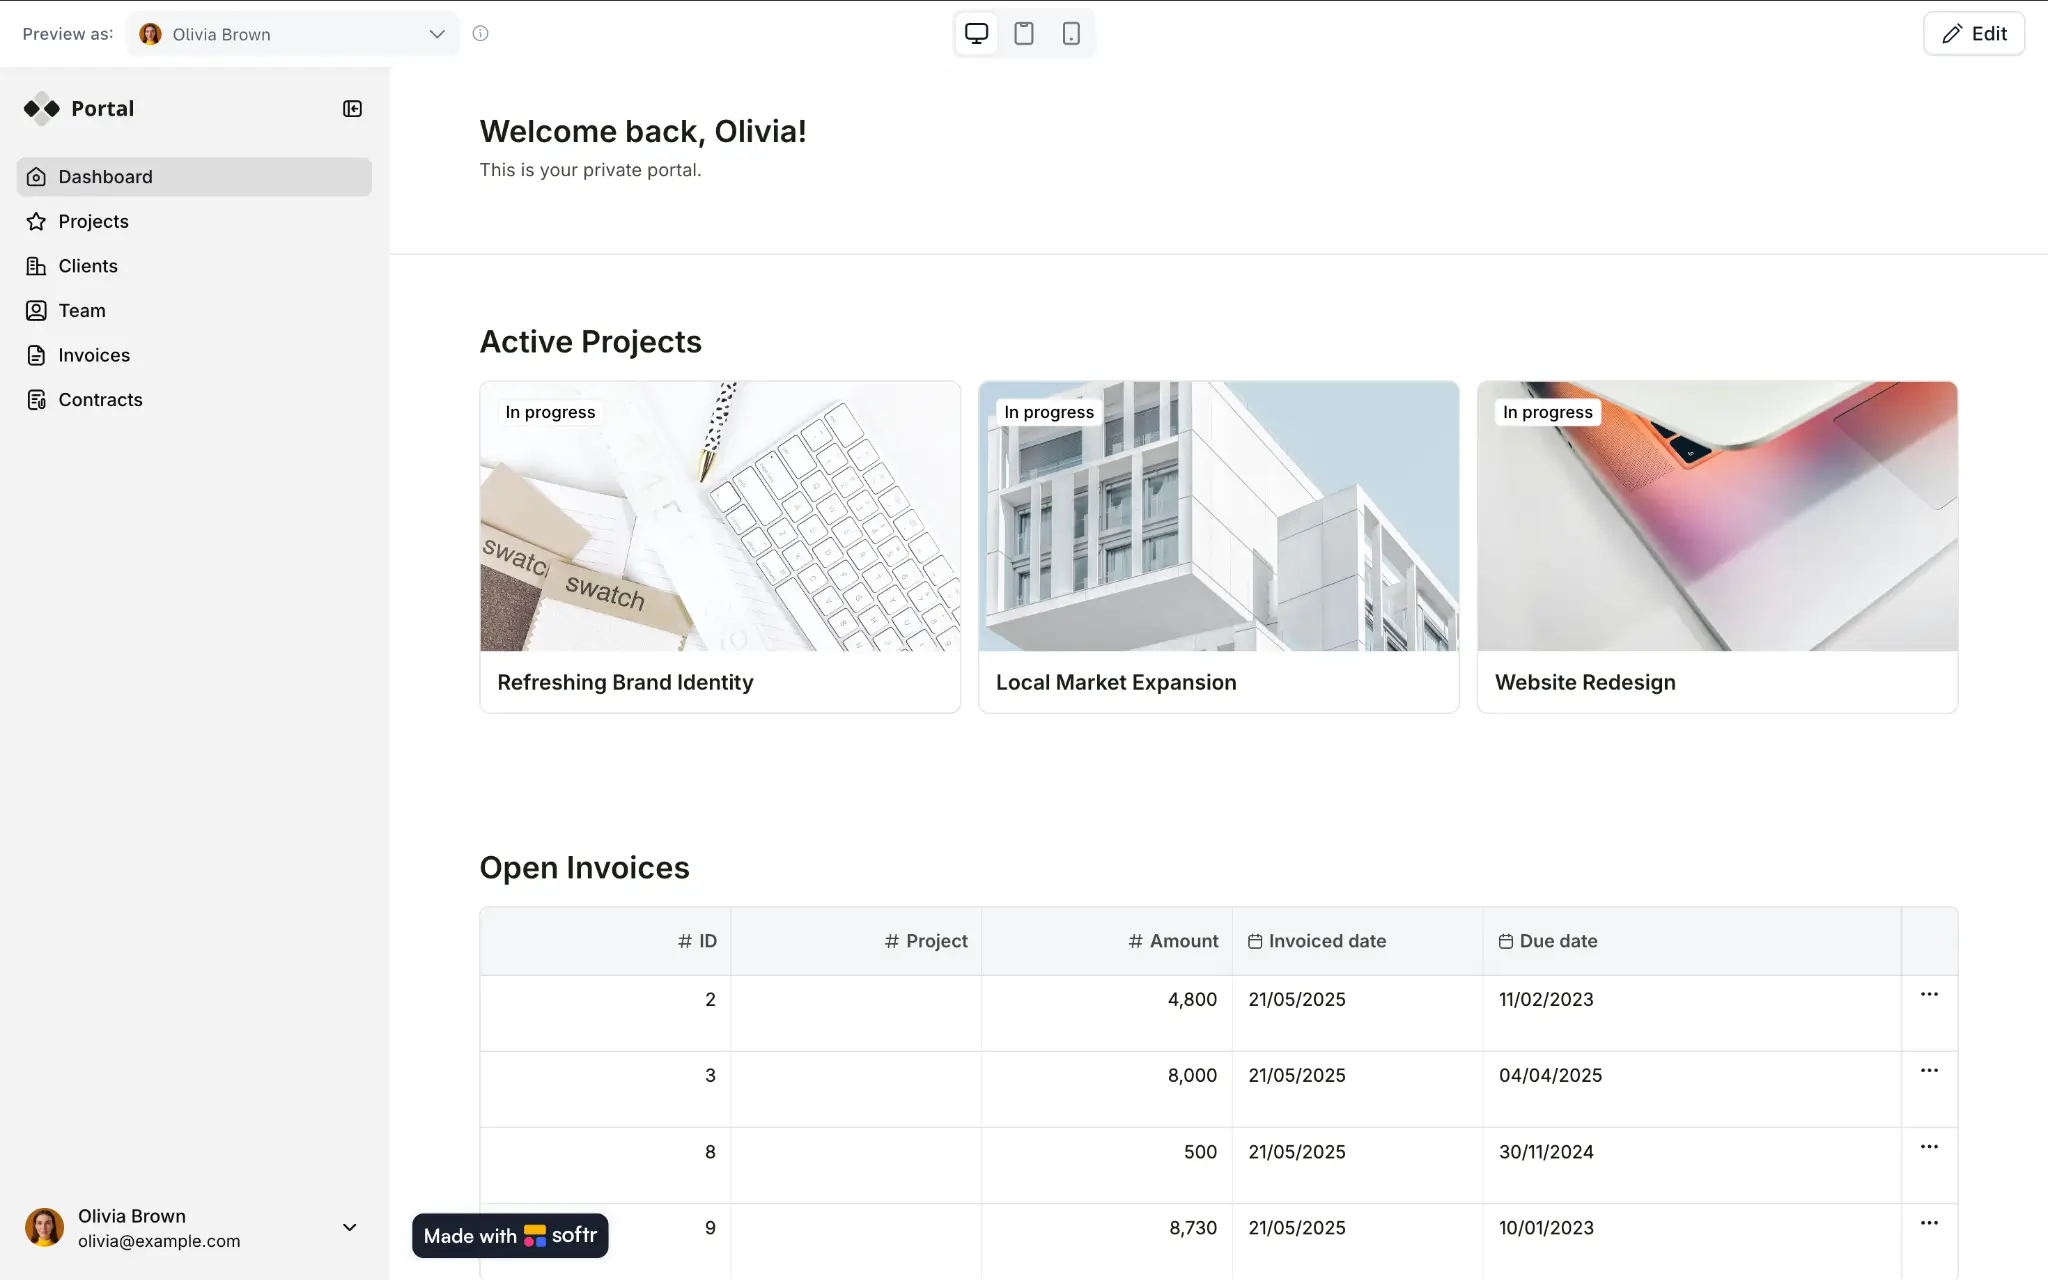Open the more options for invoice 3
Image resolution: width=2048 pixels, height=1280 pixels.
pyautogui.click(x=1929, y=1070)
